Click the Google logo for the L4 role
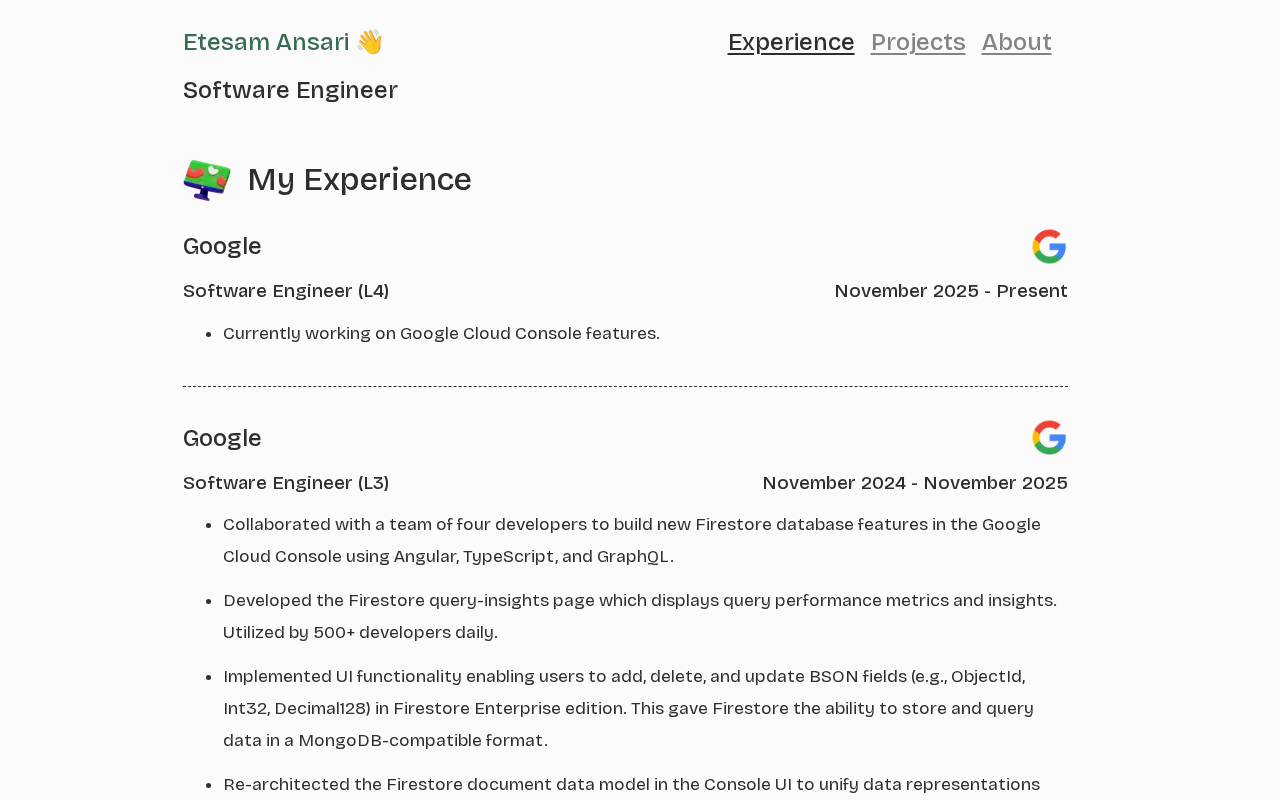 (x=1049, y=247)
